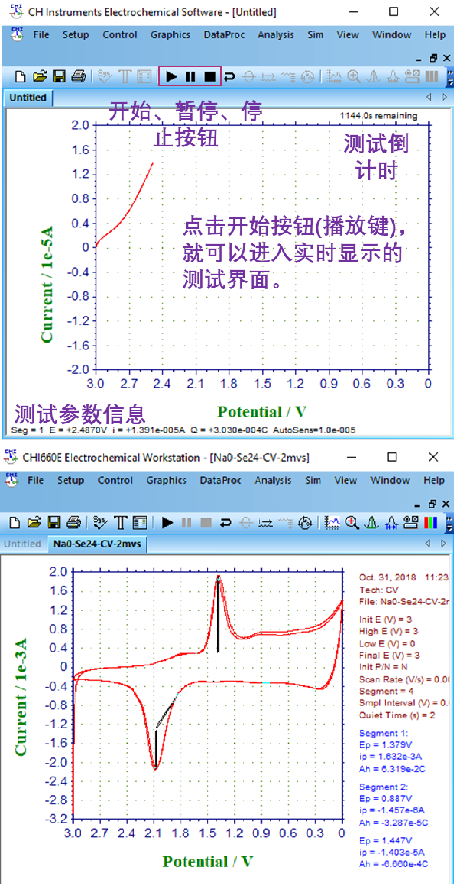This screenshot has width=454, height=885.
Task: Open View menu in CH Instruments window
Action: point(347,34)
